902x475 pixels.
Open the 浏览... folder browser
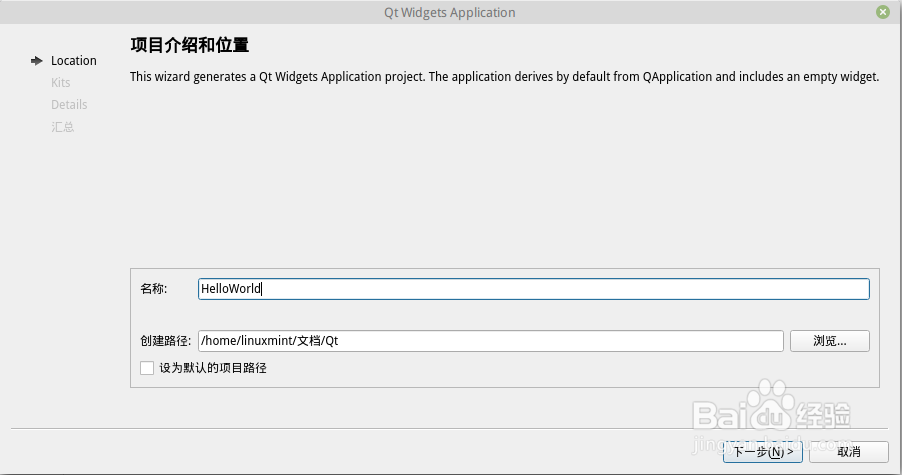[x=830, y=340]
